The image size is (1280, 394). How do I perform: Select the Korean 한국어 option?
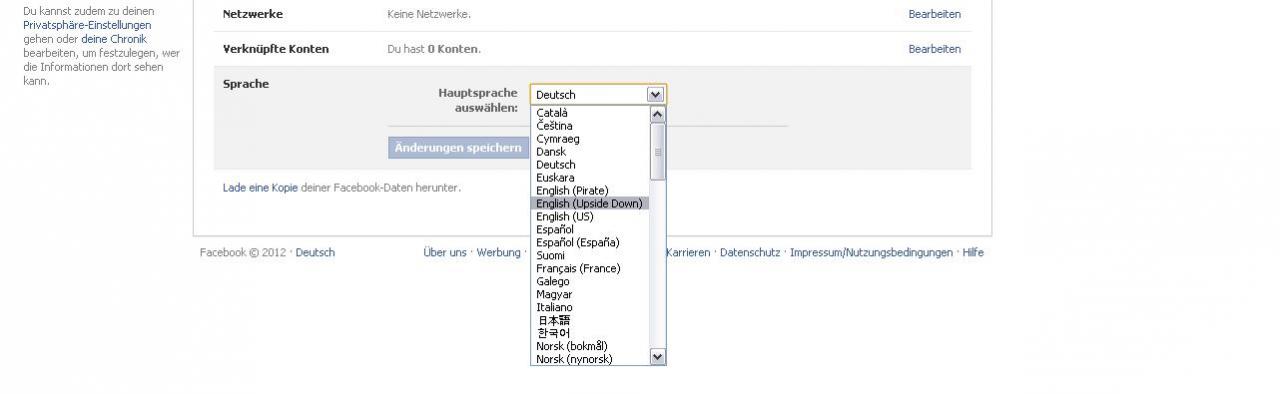point(590,334)
